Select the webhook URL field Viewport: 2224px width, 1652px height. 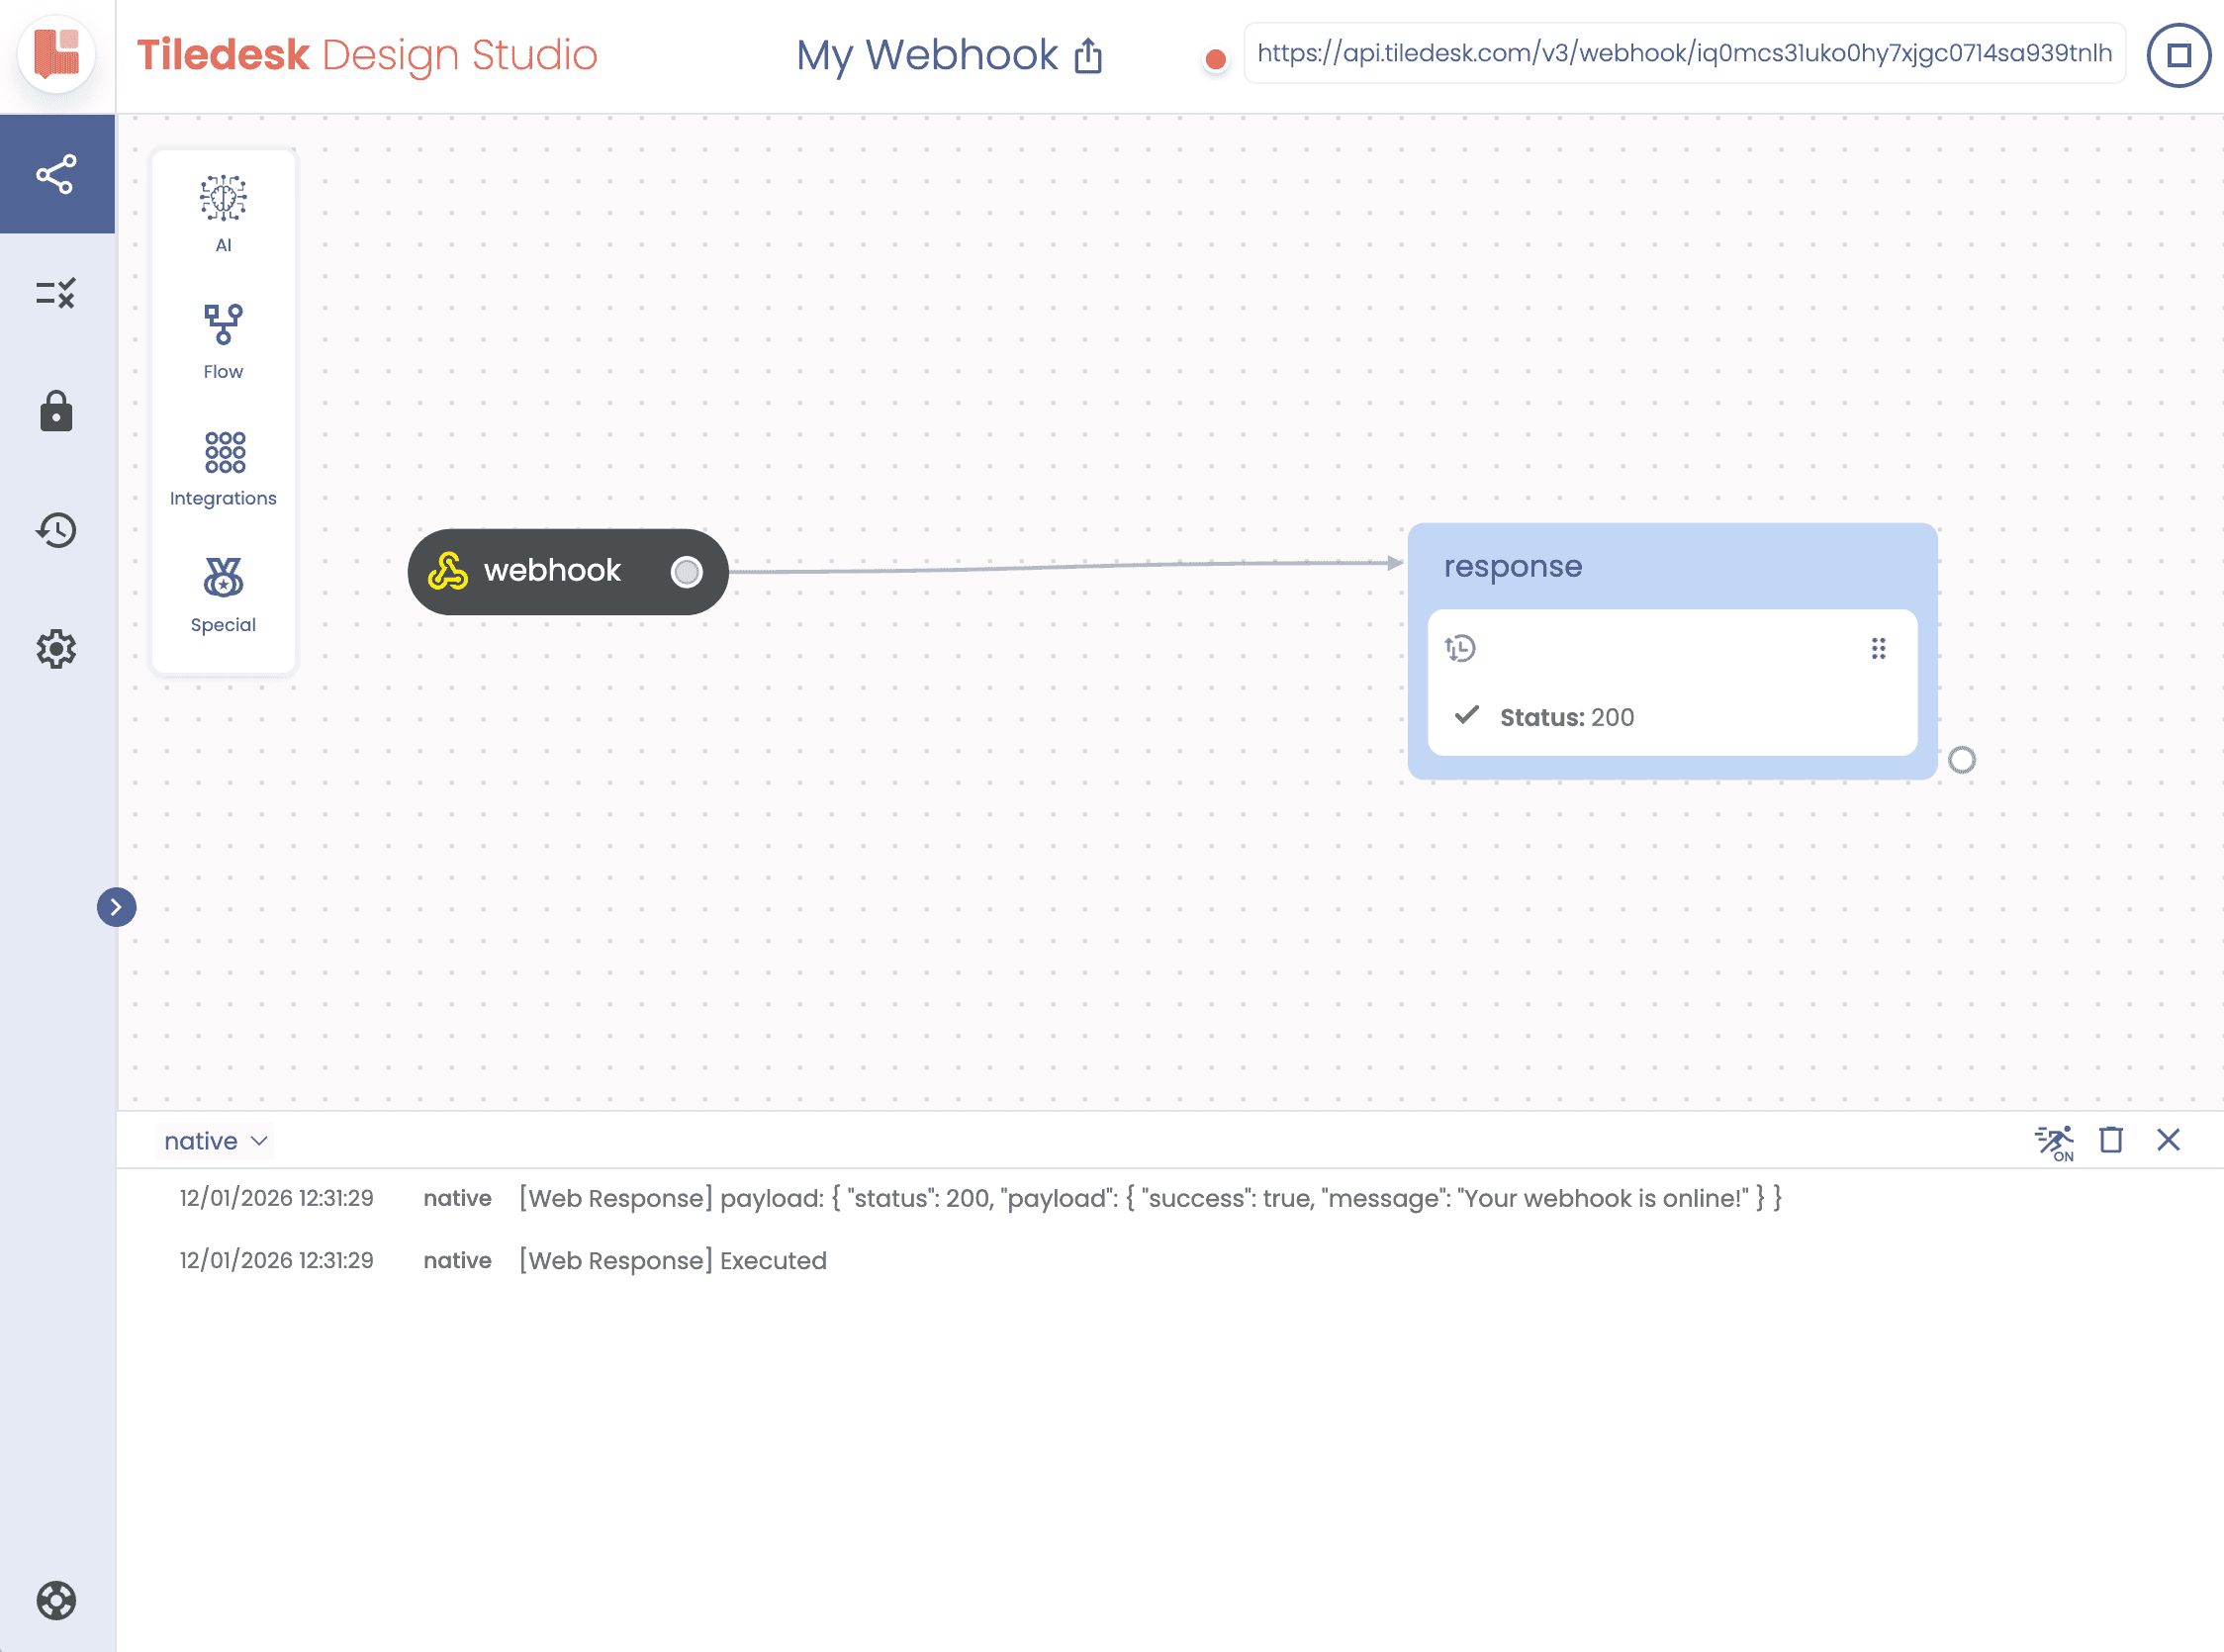pos(1684,53)
